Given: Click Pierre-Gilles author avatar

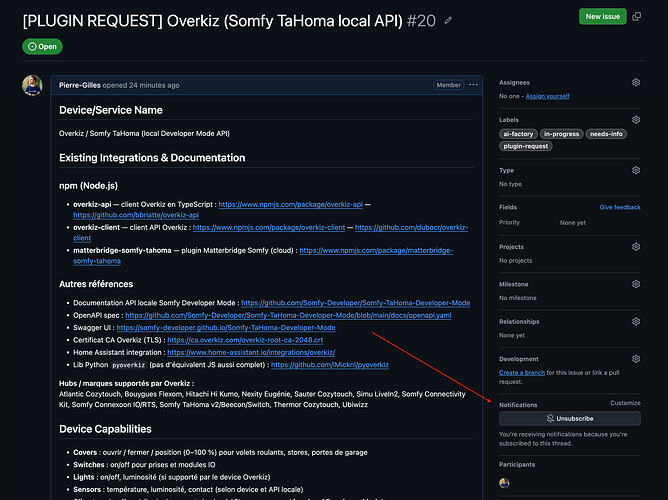Looking at the screenshot, I should (32, 85).
